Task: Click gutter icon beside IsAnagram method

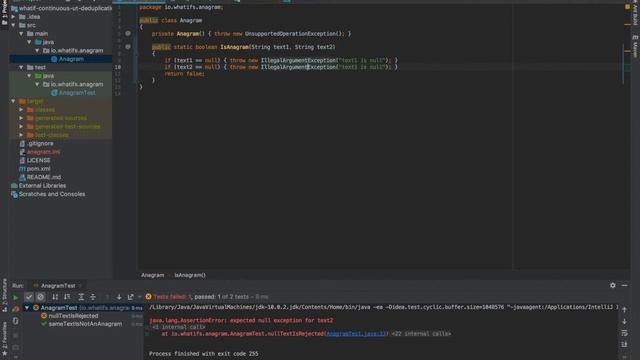Action: point(128,47)
